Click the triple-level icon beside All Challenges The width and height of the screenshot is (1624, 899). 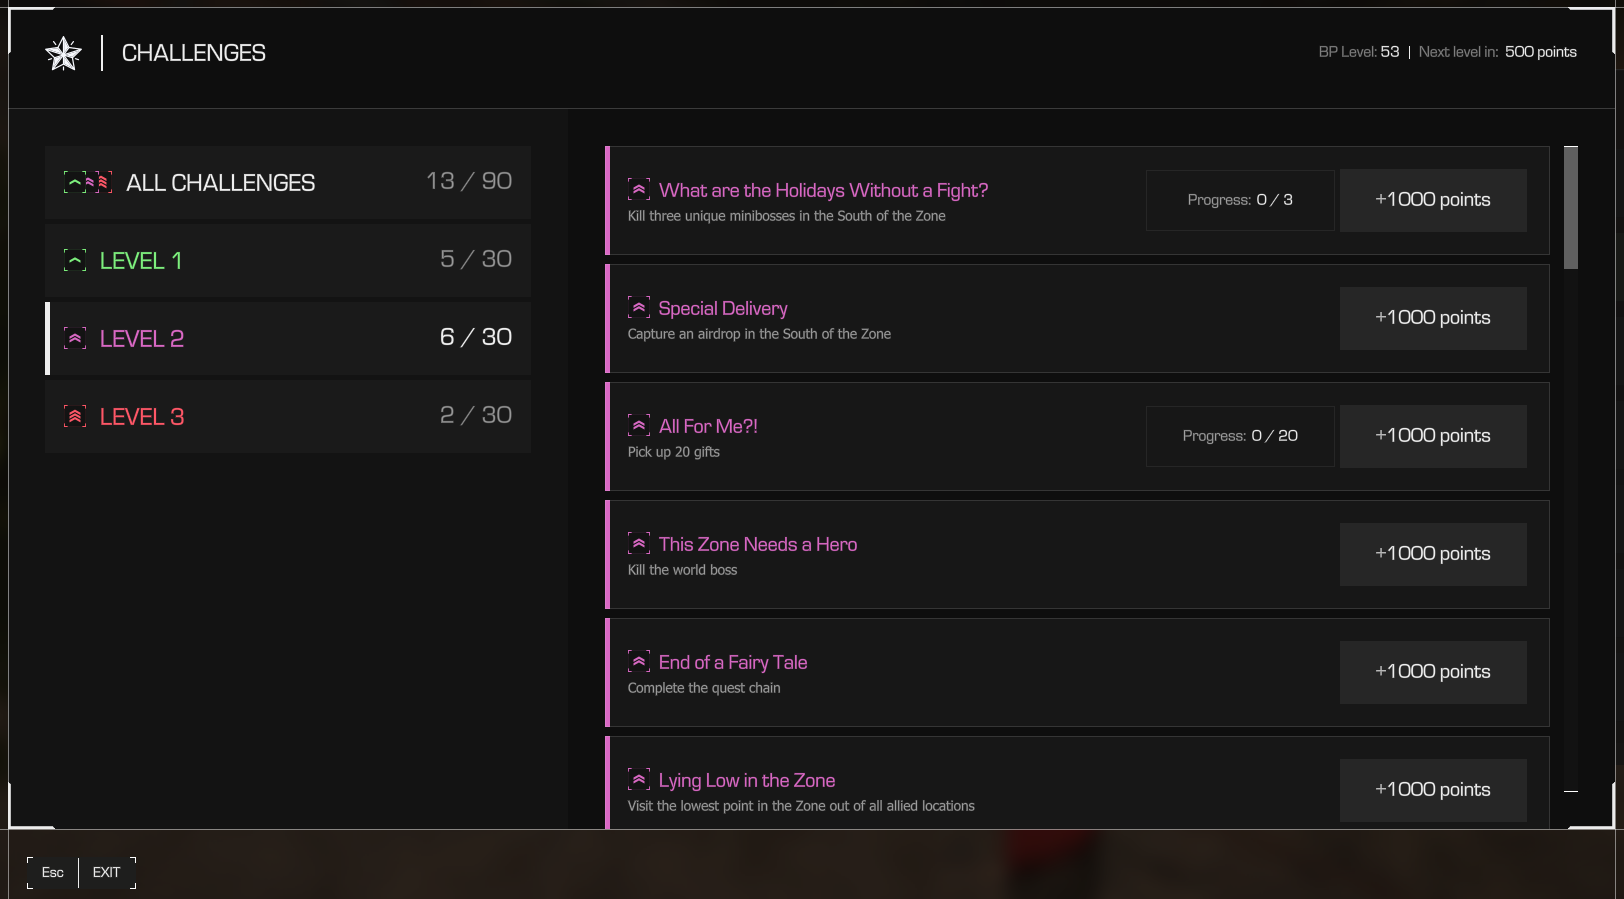click(88, 182)
